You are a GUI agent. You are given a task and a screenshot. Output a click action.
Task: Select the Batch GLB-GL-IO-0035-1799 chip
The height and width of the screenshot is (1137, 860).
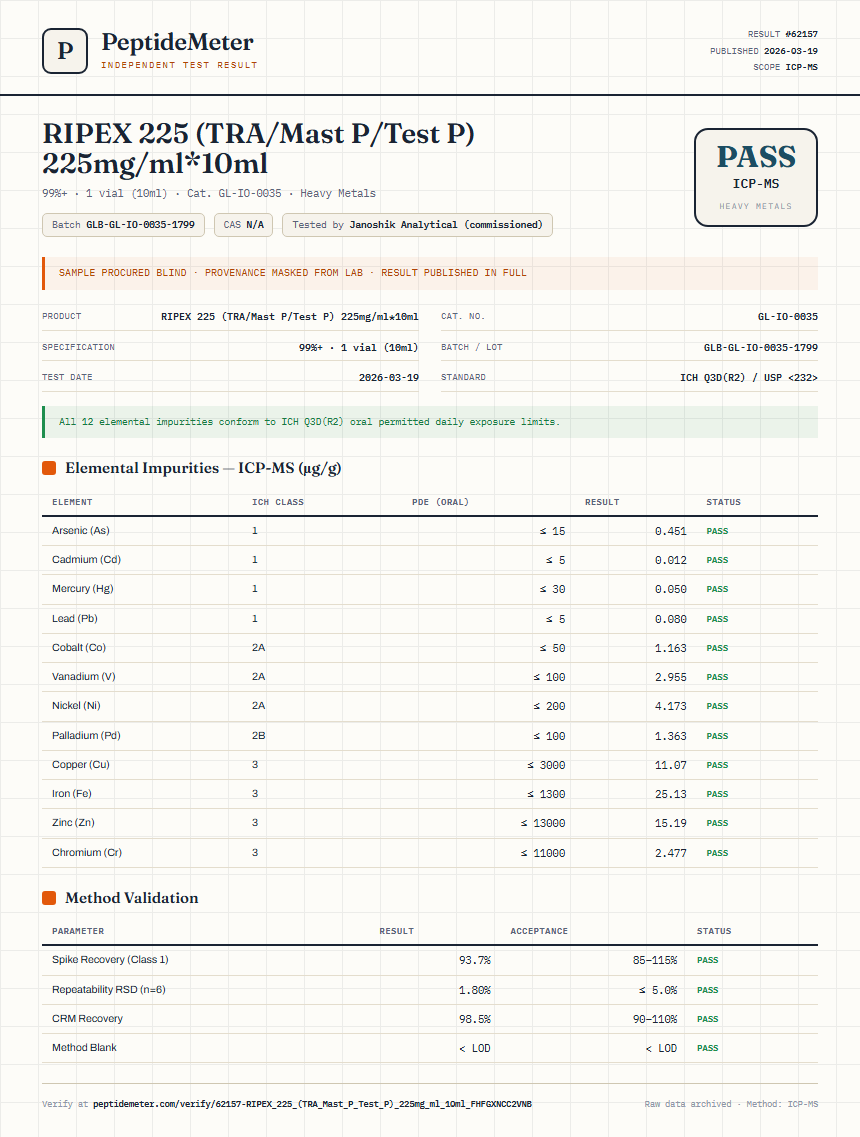pos(123,225)
